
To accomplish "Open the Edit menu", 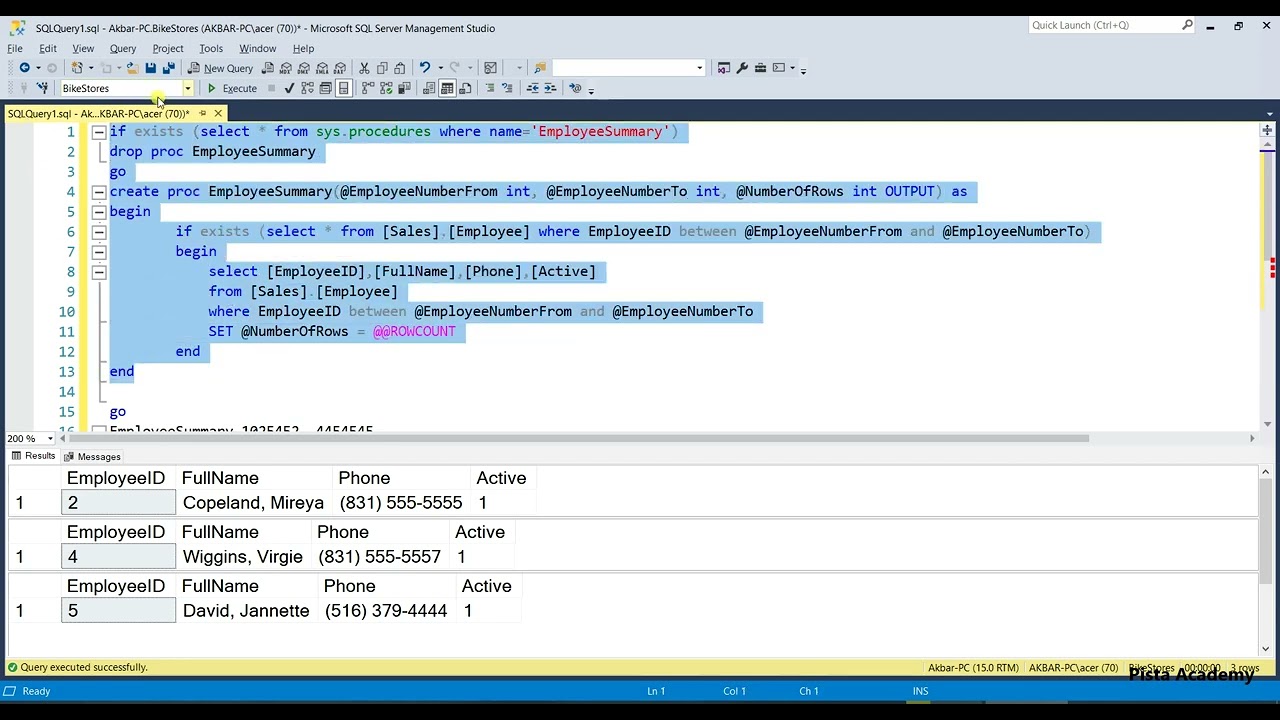I will click(x=48, y=48).
